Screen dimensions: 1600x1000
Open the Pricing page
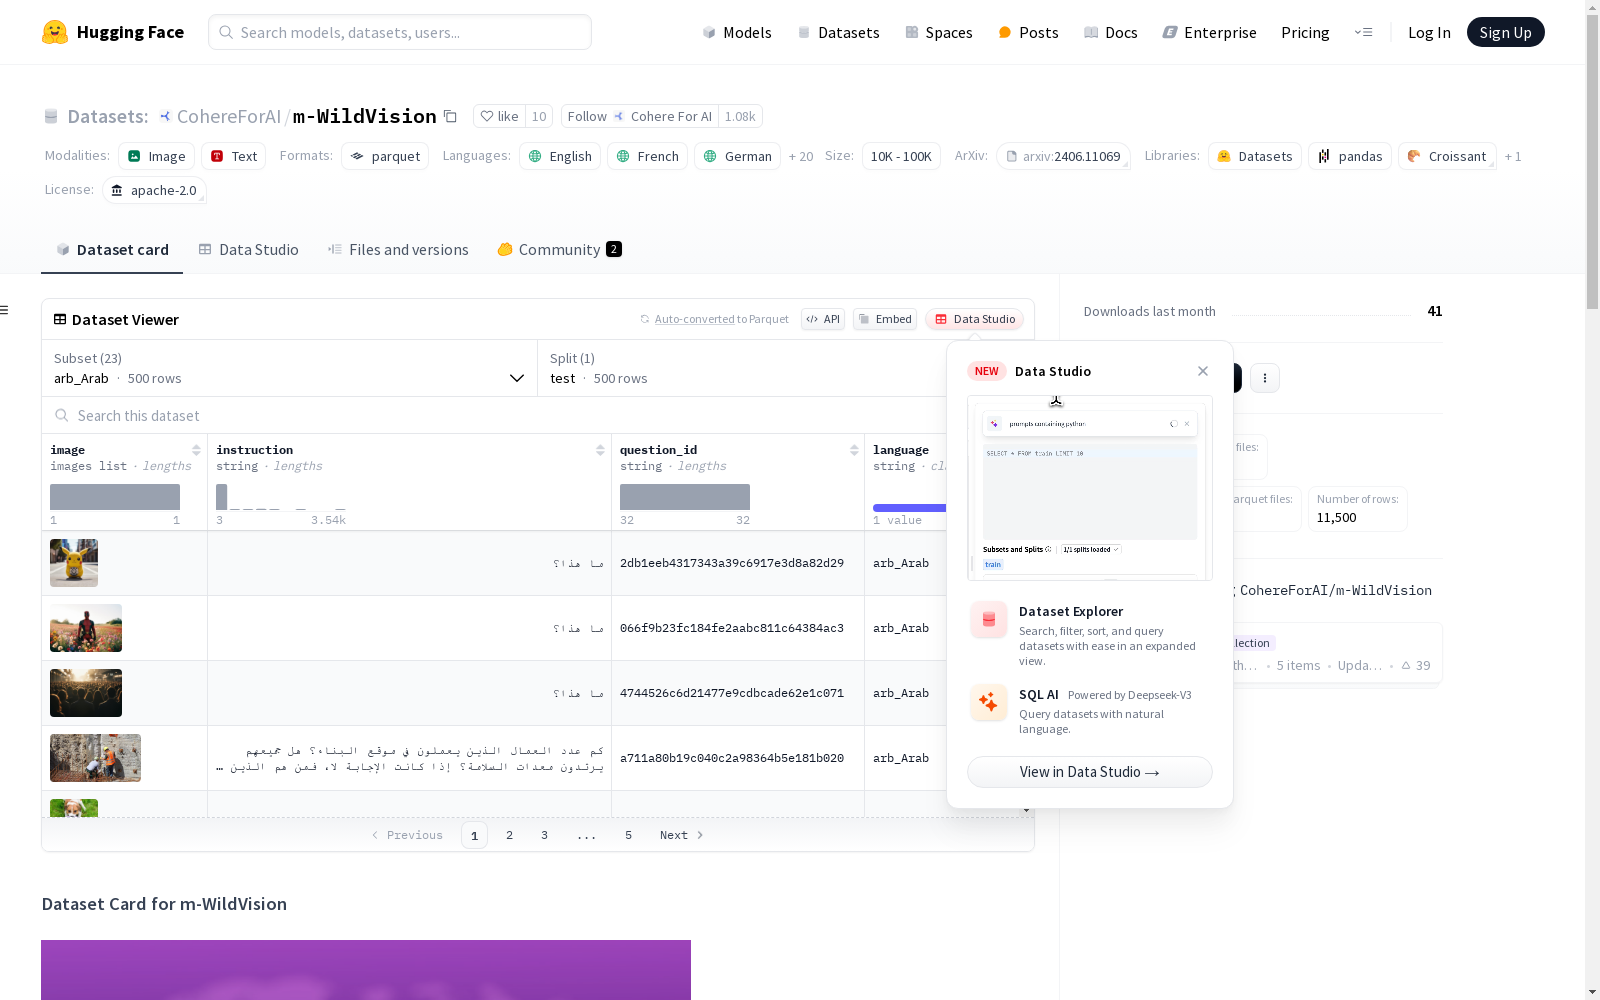tap(1305, 32)
